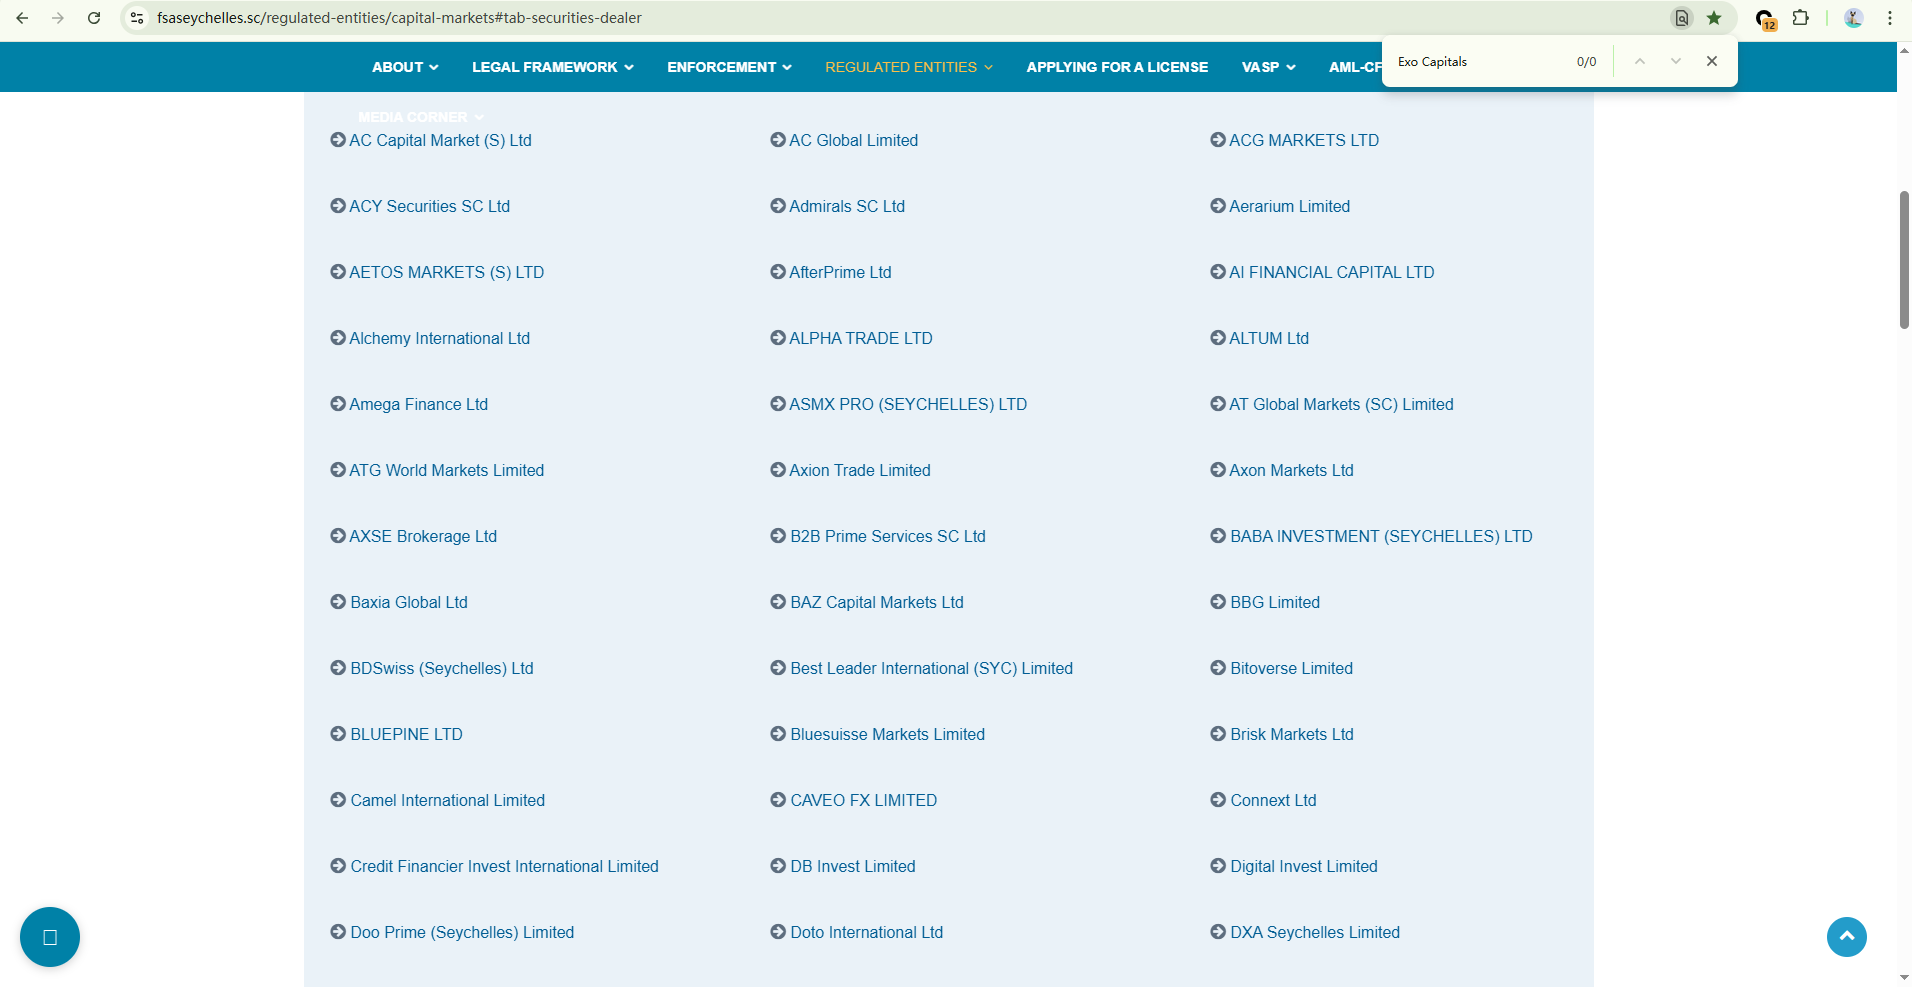Click the arrow icon beside AfterPrime Ltd
Screen dimensions: 1912x987
click(x=778, y=272)
